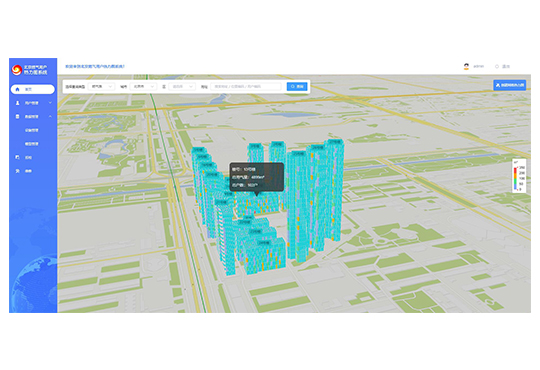Click the address search input field

point(246,86)
